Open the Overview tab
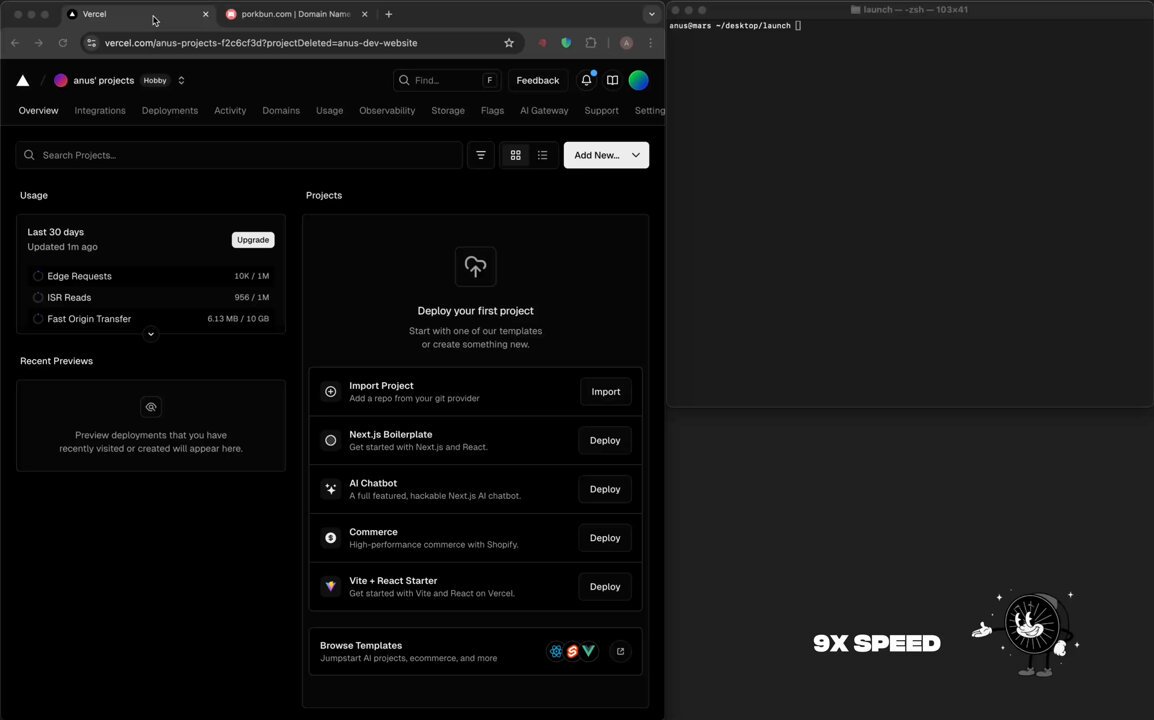This screenshot has width=1154, height=720. click(x=38, y=110)
